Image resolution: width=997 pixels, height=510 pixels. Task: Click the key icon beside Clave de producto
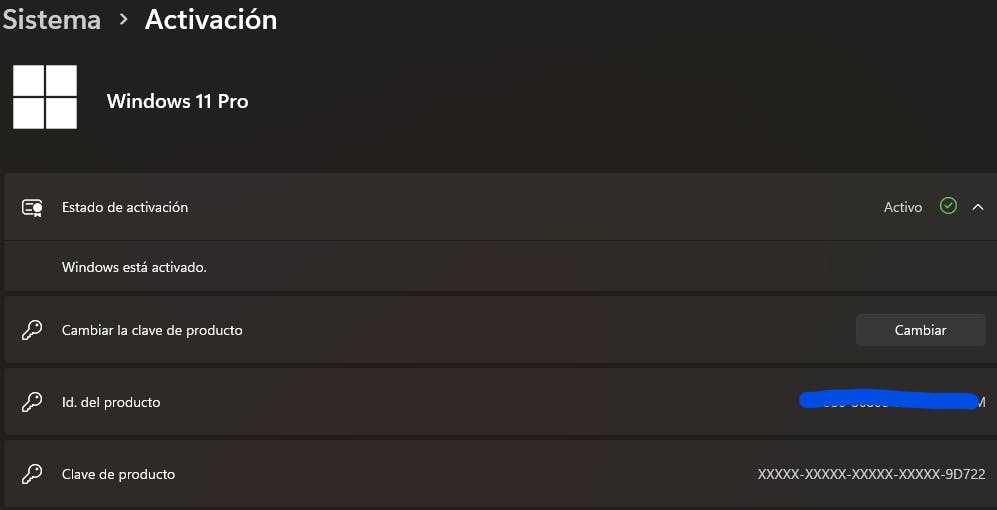click(32, 474)
